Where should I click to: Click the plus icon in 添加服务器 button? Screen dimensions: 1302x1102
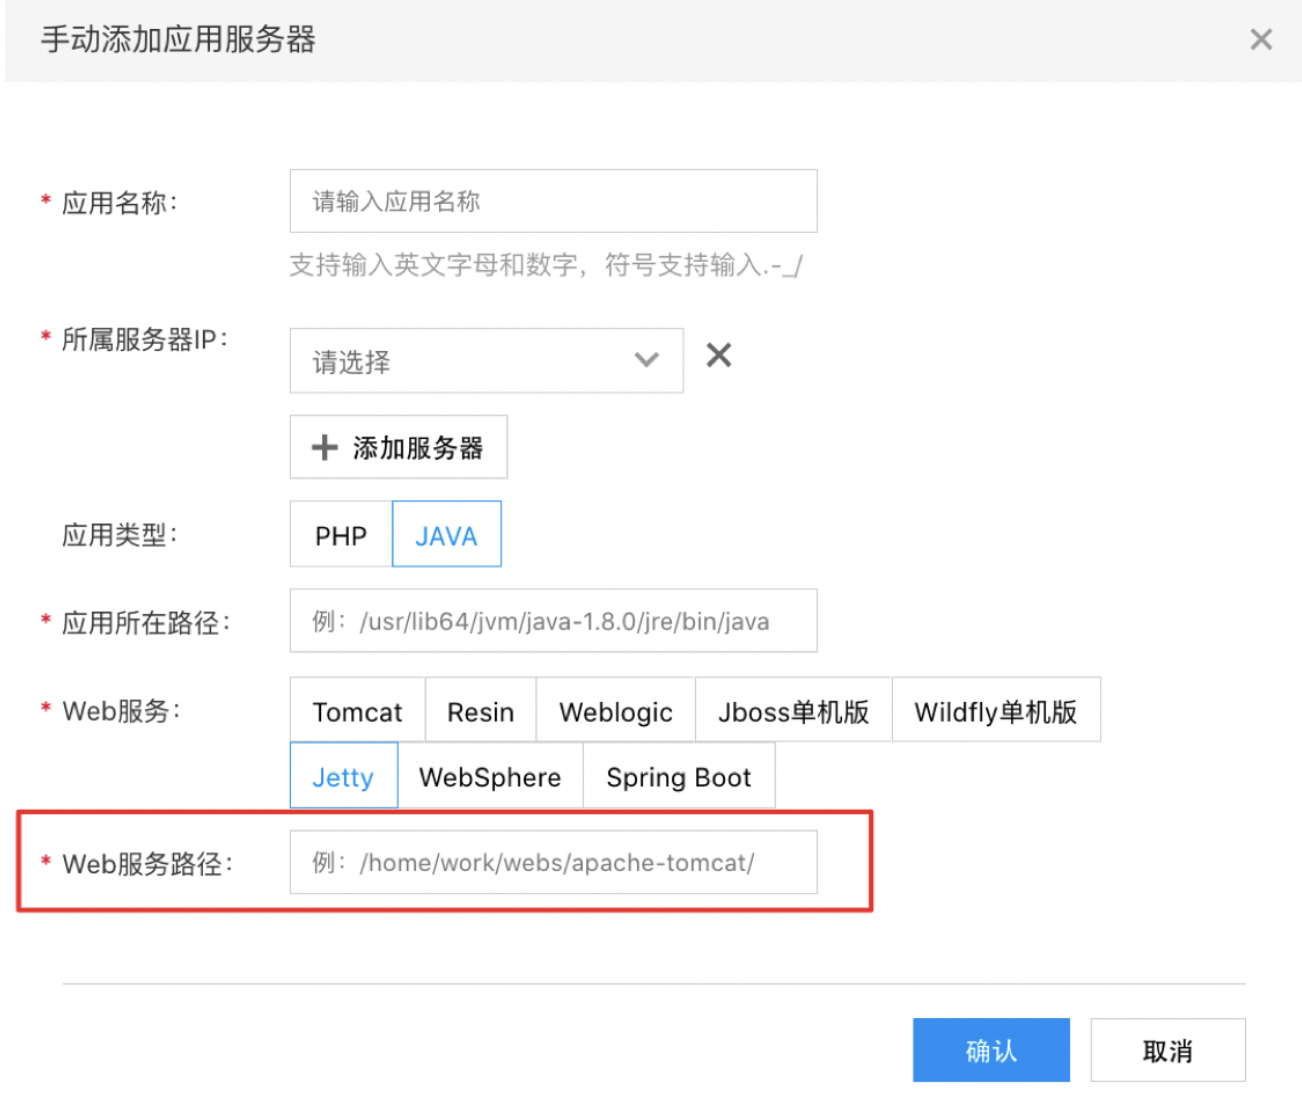click(325, 447)
